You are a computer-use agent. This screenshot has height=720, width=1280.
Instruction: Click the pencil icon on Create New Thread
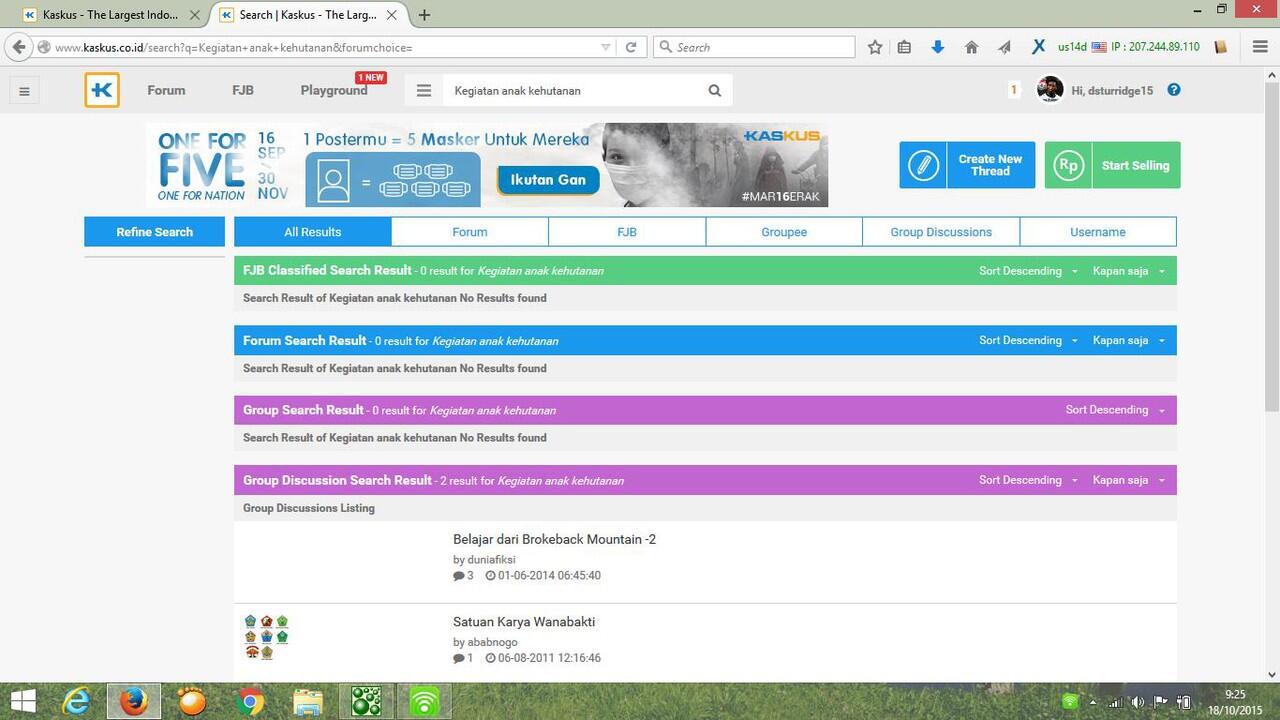coord(923,165)
